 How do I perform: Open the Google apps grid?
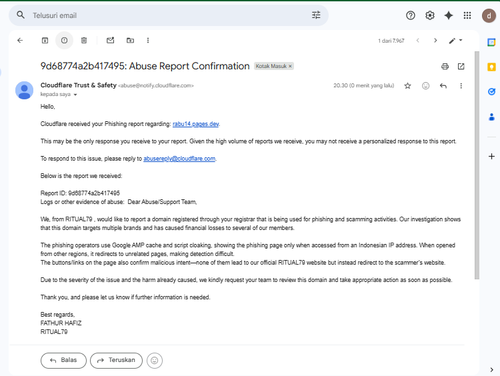click(x=467, y=15)
